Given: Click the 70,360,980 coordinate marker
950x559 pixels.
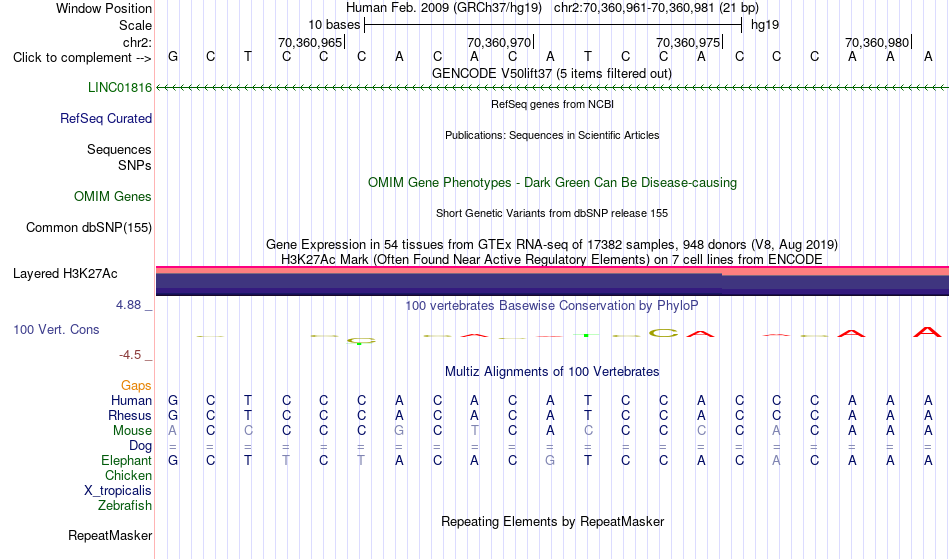Looking at the screenshot, I should coord(877,42).
